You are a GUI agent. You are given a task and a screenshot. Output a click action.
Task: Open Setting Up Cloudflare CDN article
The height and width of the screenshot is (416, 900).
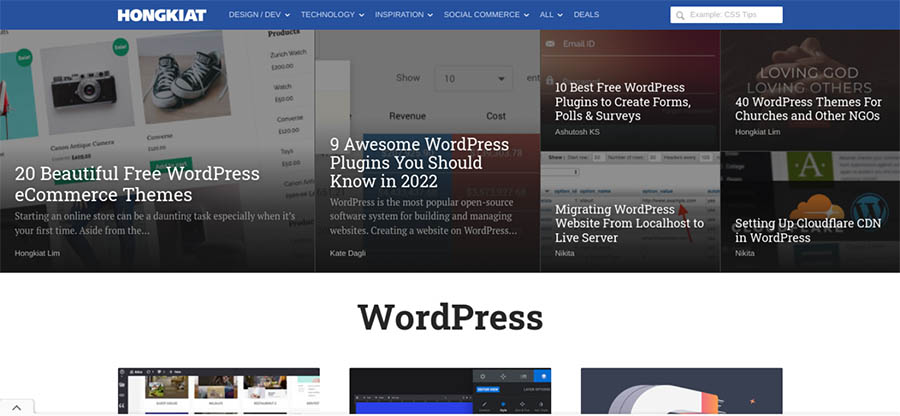808,230
